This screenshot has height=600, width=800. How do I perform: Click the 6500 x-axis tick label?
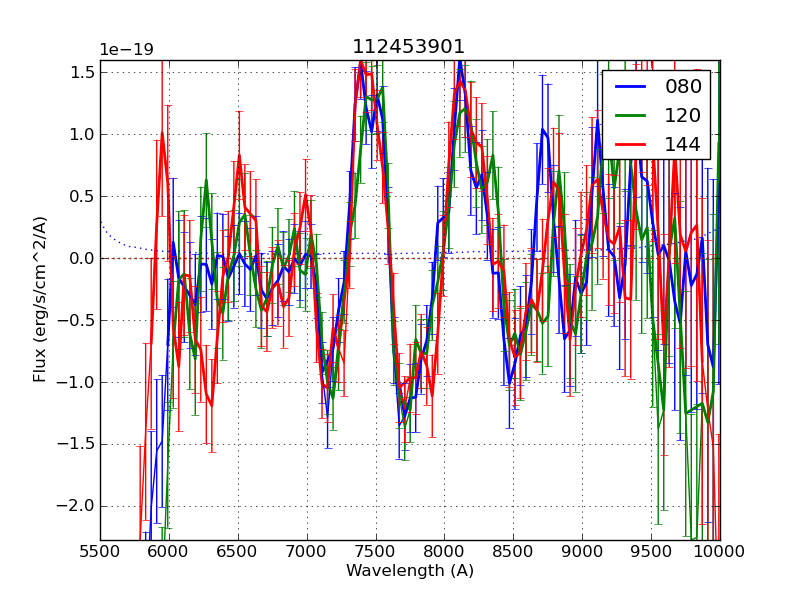238,551
